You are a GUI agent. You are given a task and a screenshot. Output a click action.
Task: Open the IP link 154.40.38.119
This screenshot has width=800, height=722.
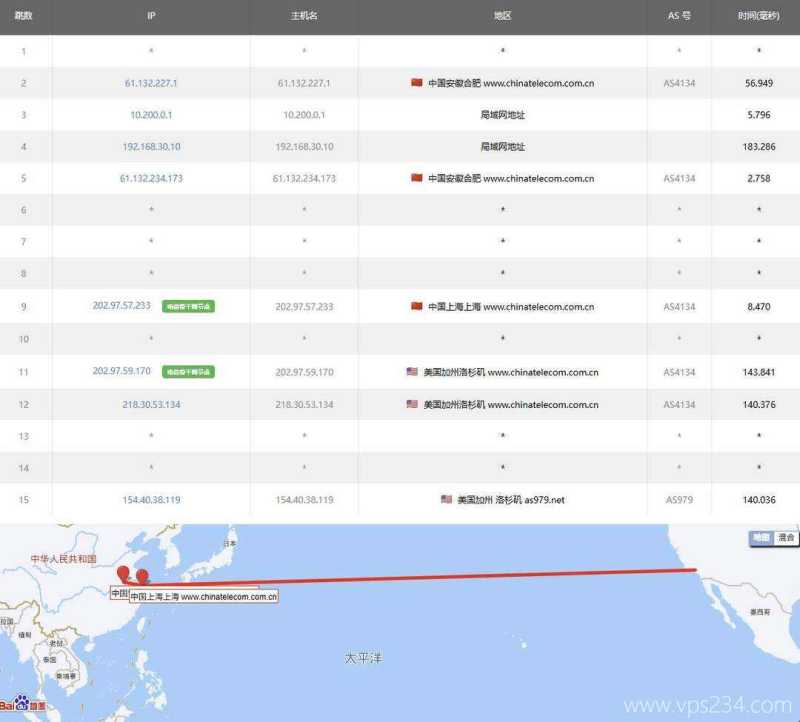151,499
